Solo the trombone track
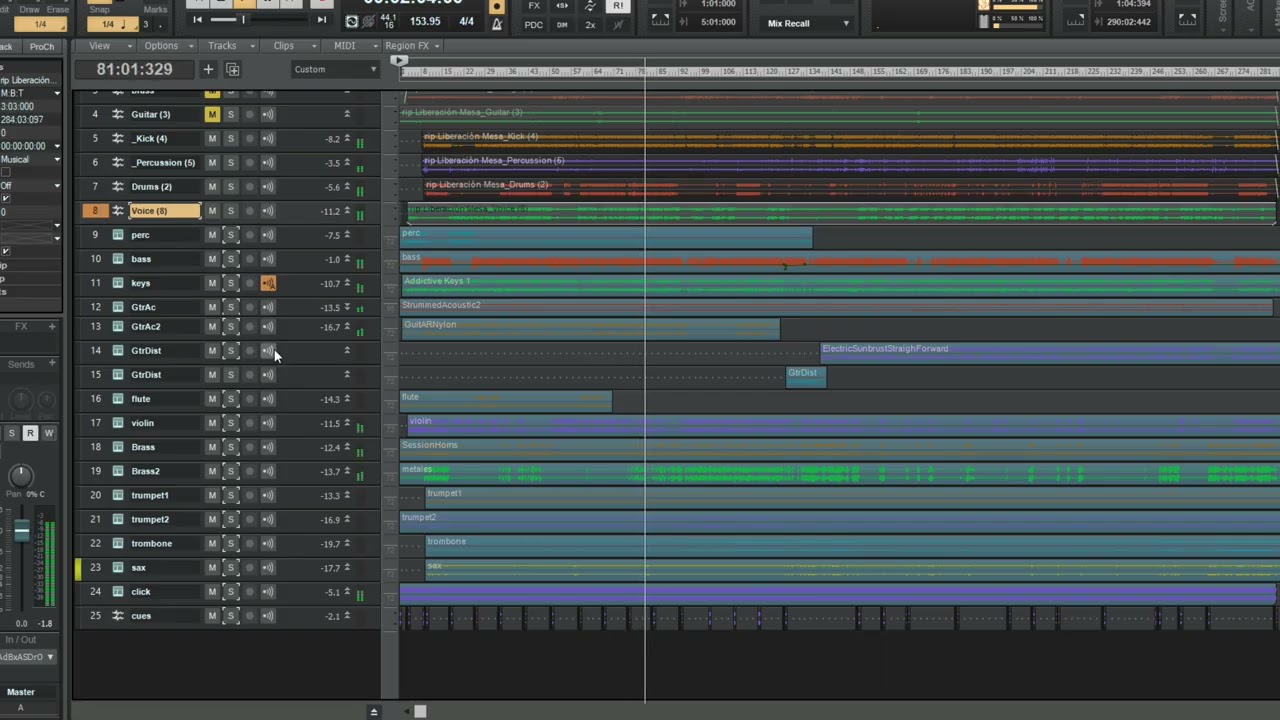This screenshot has width=1280, height=720. (230, 543)
